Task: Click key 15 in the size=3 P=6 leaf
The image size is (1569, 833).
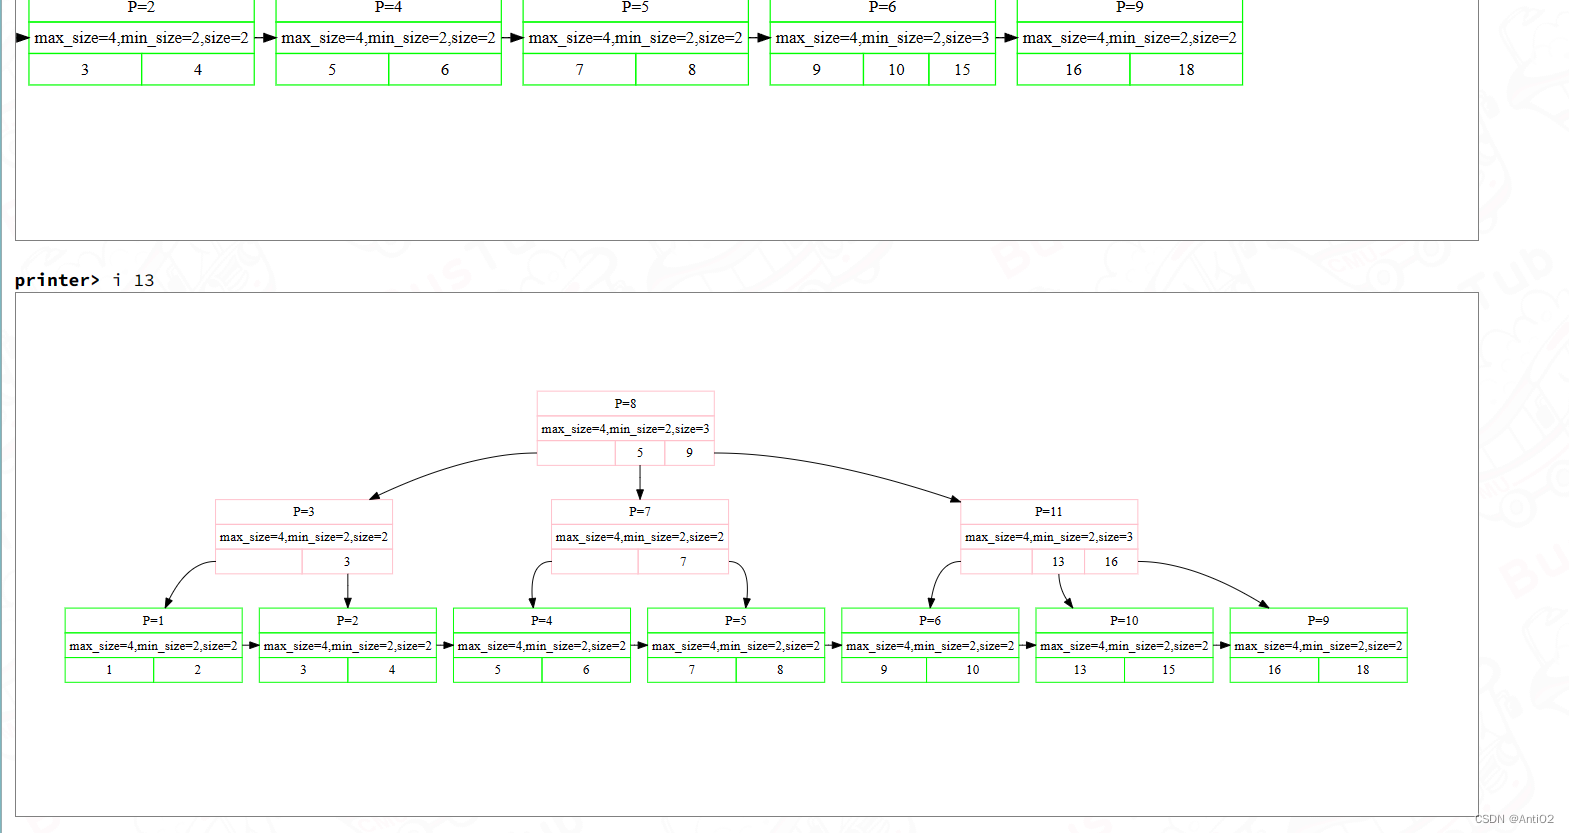Action: [962, 70]
